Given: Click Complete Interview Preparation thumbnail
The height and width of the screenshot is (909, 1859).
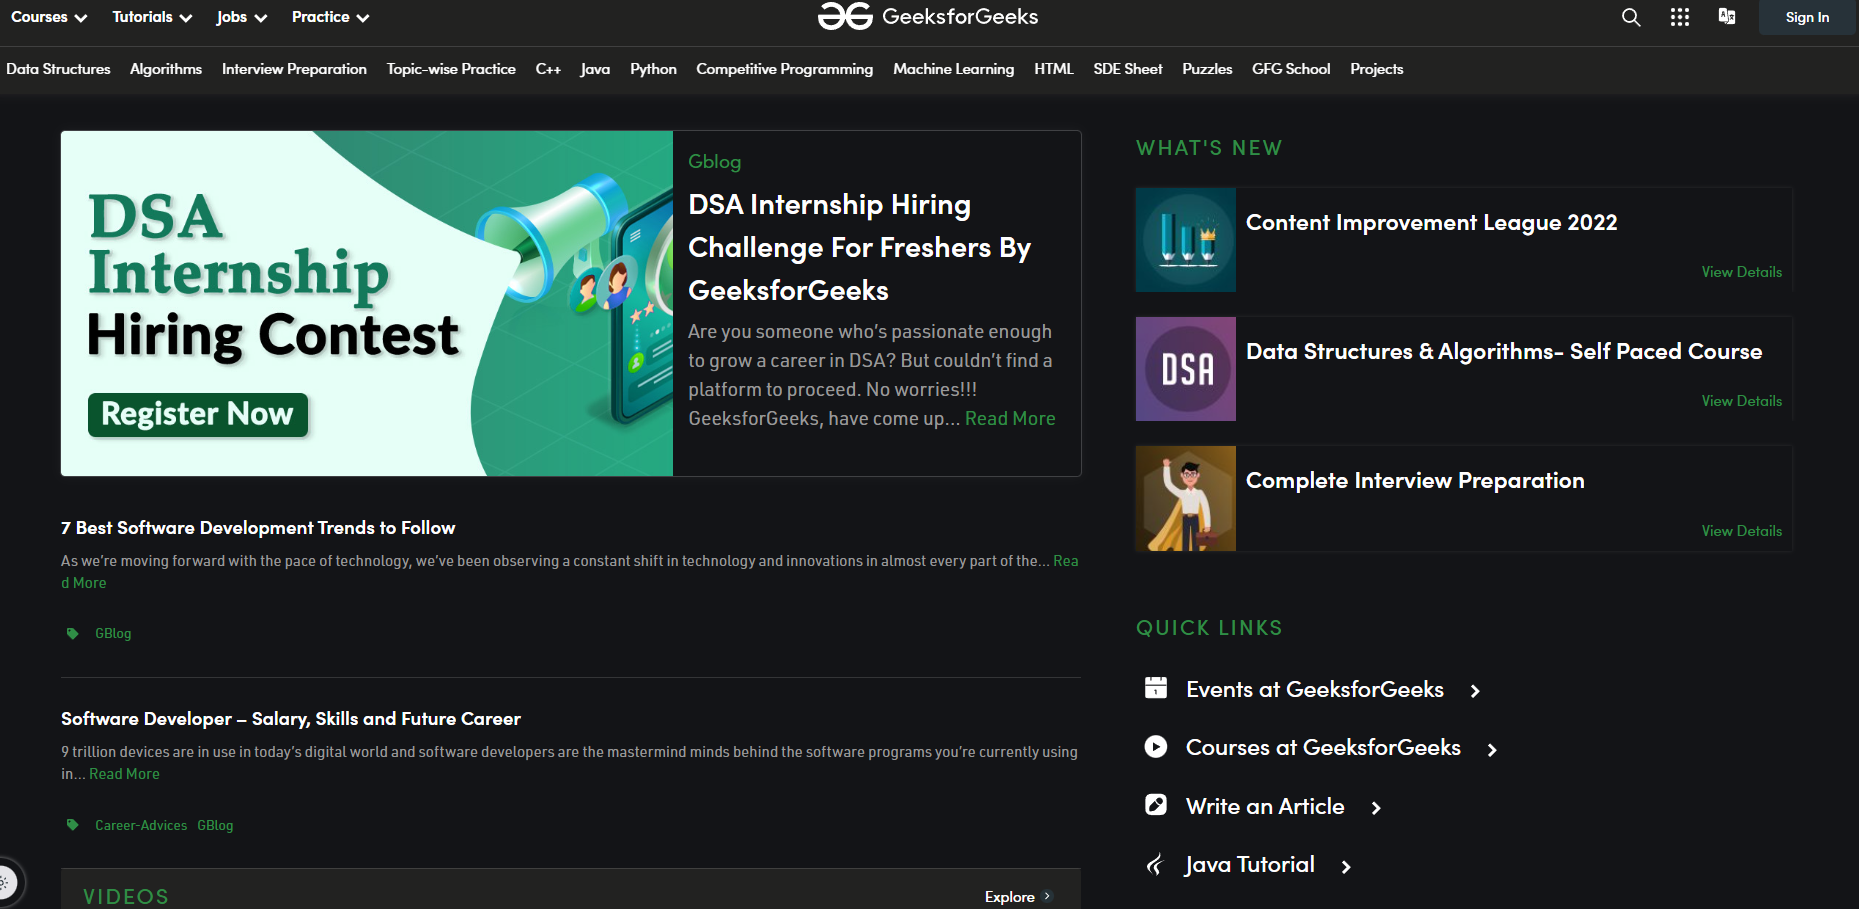Looking at the screenshot, I should coord(1186,499).
